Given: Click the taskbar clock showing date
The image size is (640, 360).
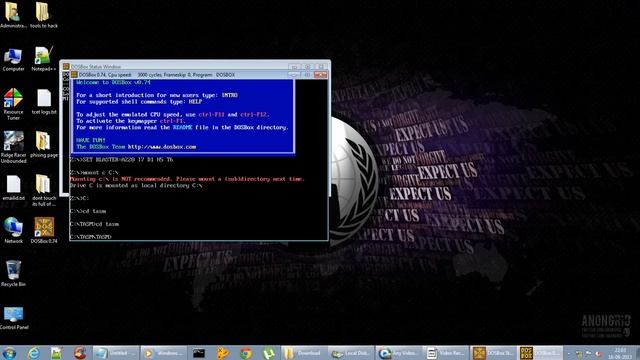Looking at the screenshot, I should (x=620, y=353).
